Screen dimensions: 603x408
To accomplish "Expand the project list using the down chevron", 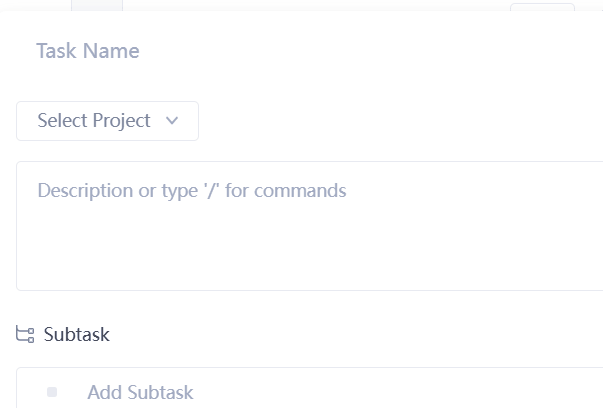I will coord(172,121).
